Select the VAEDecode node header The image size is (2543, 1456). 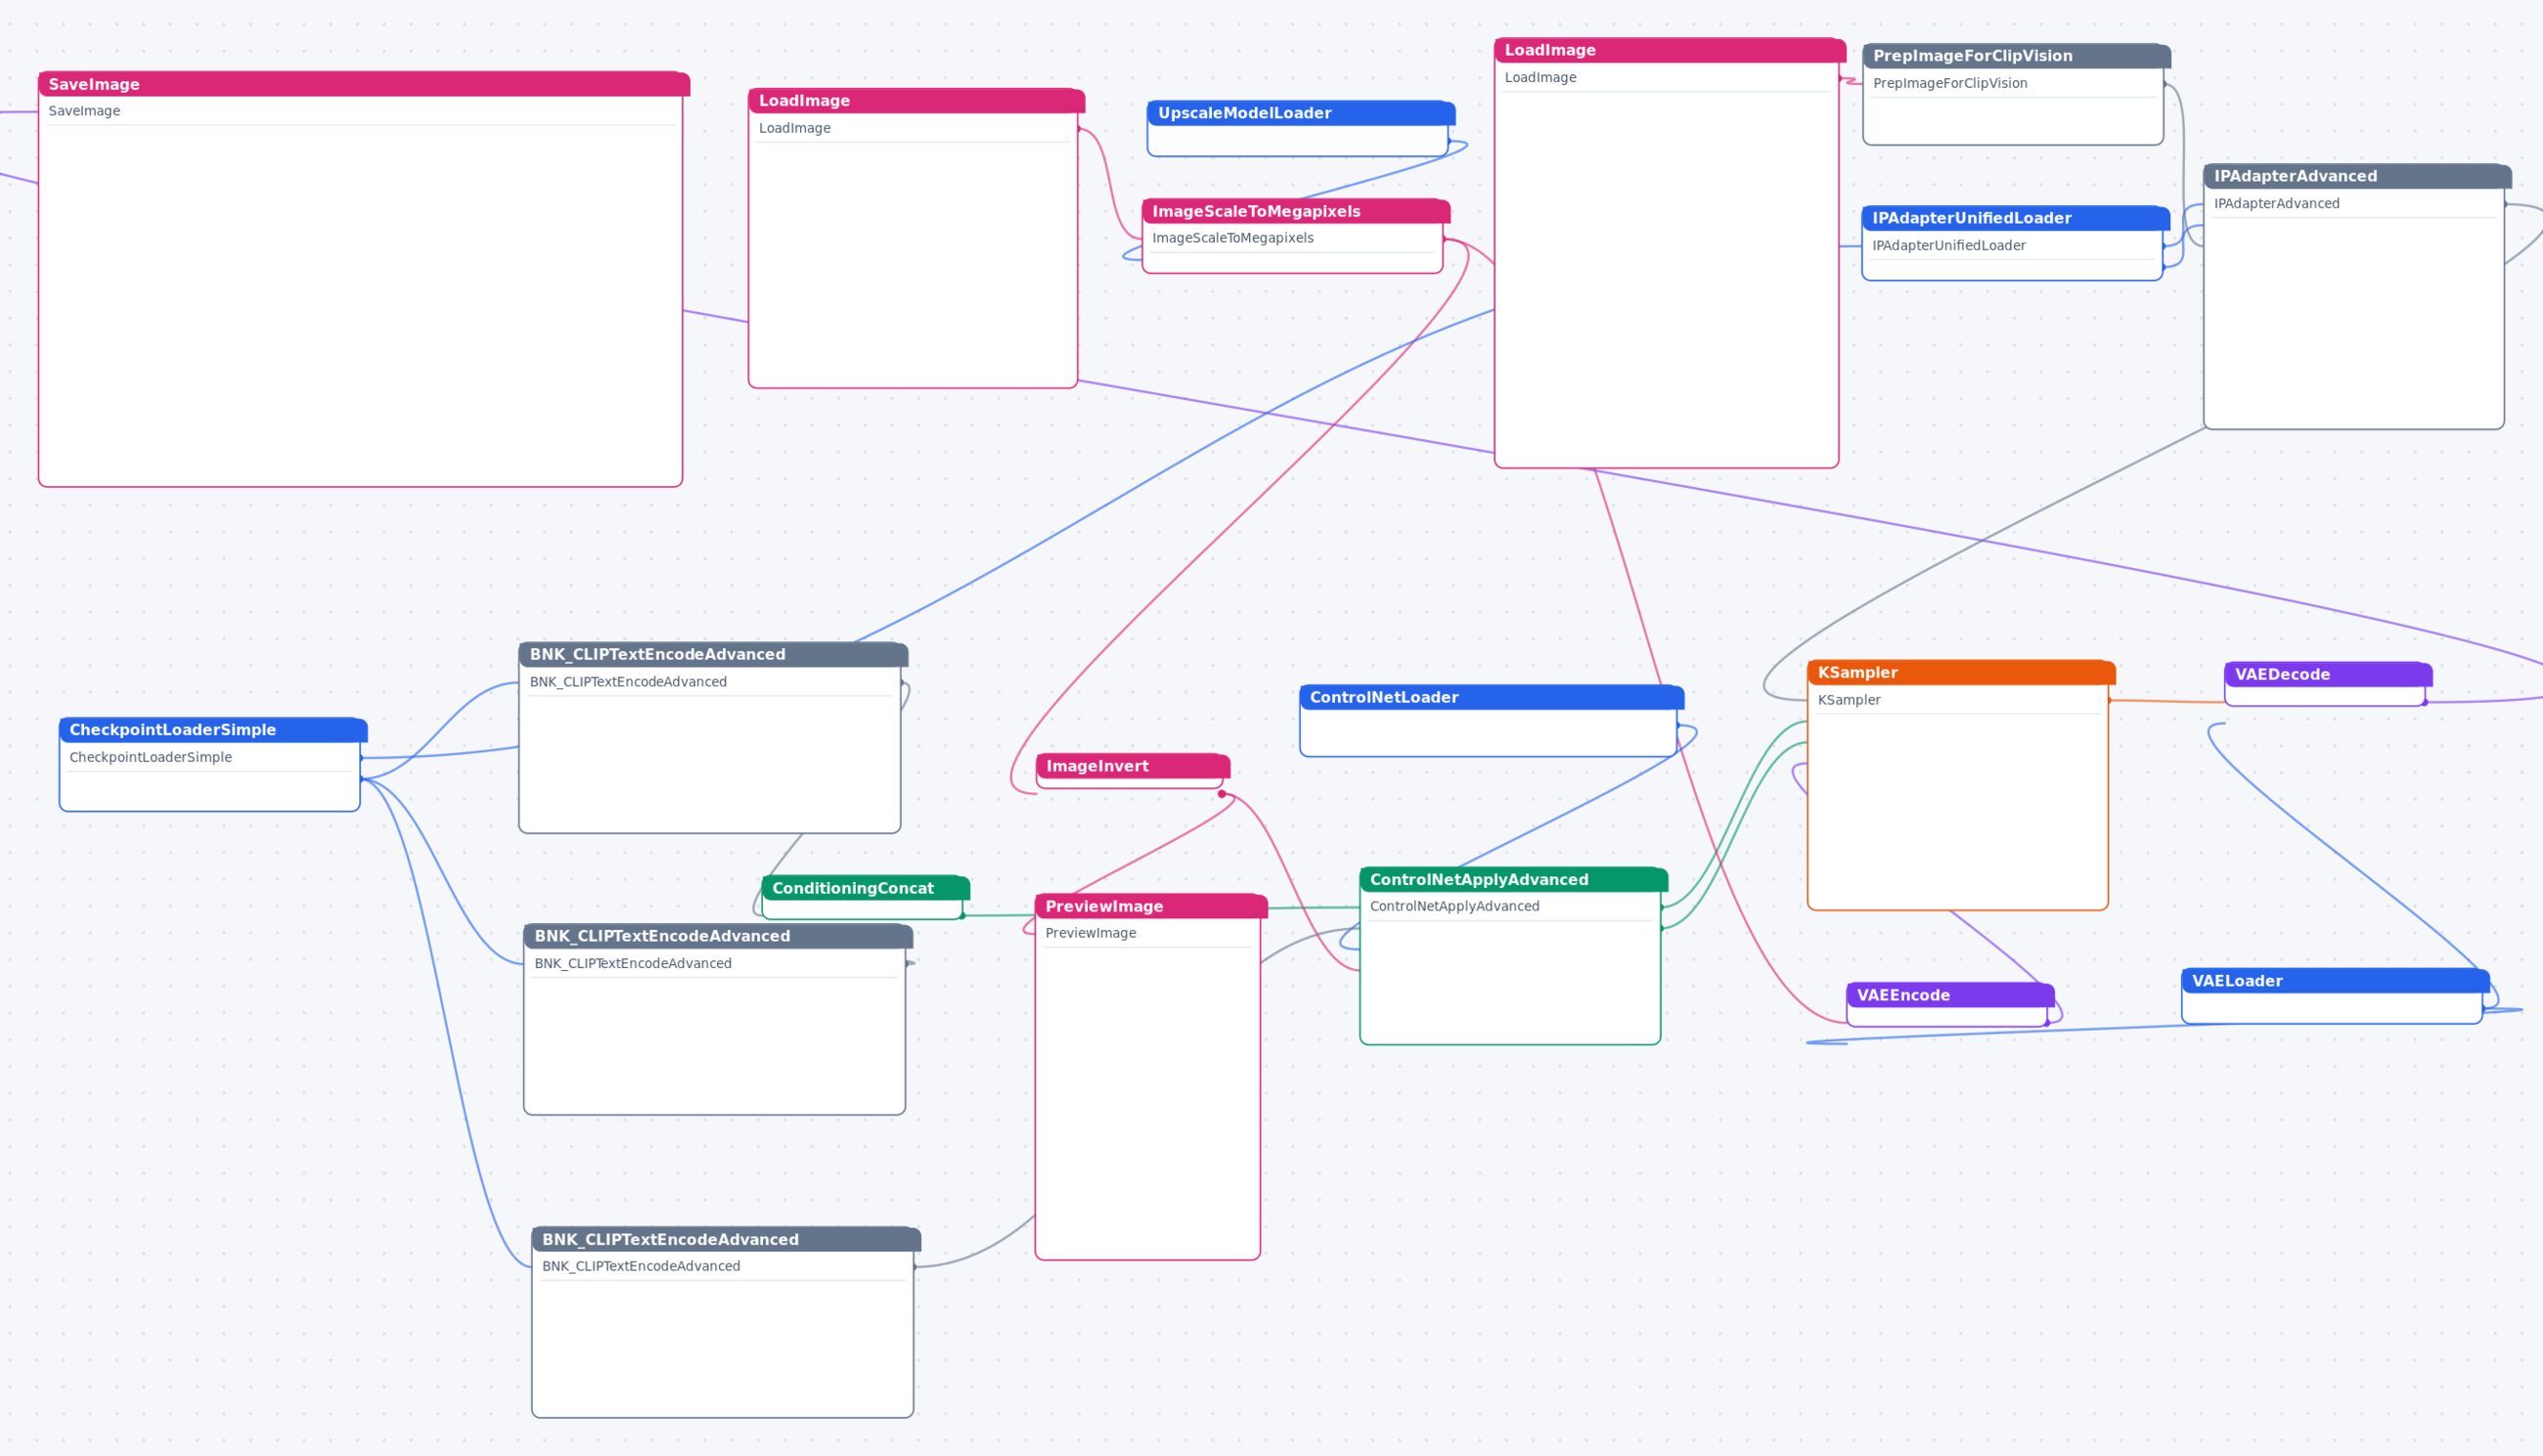(2329, 675)
